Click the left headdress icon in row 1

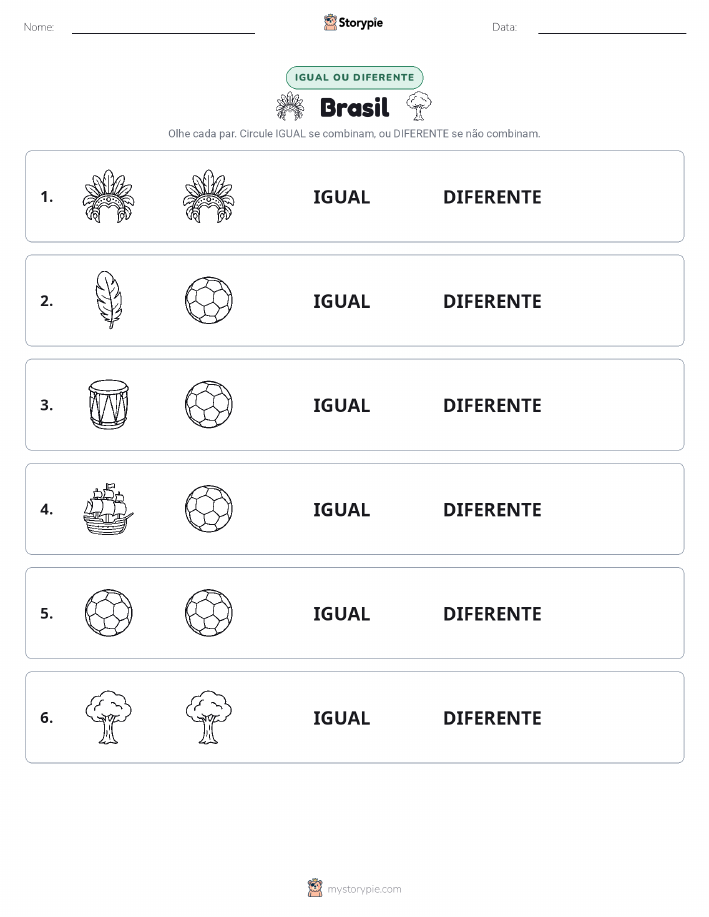[108, 196]
